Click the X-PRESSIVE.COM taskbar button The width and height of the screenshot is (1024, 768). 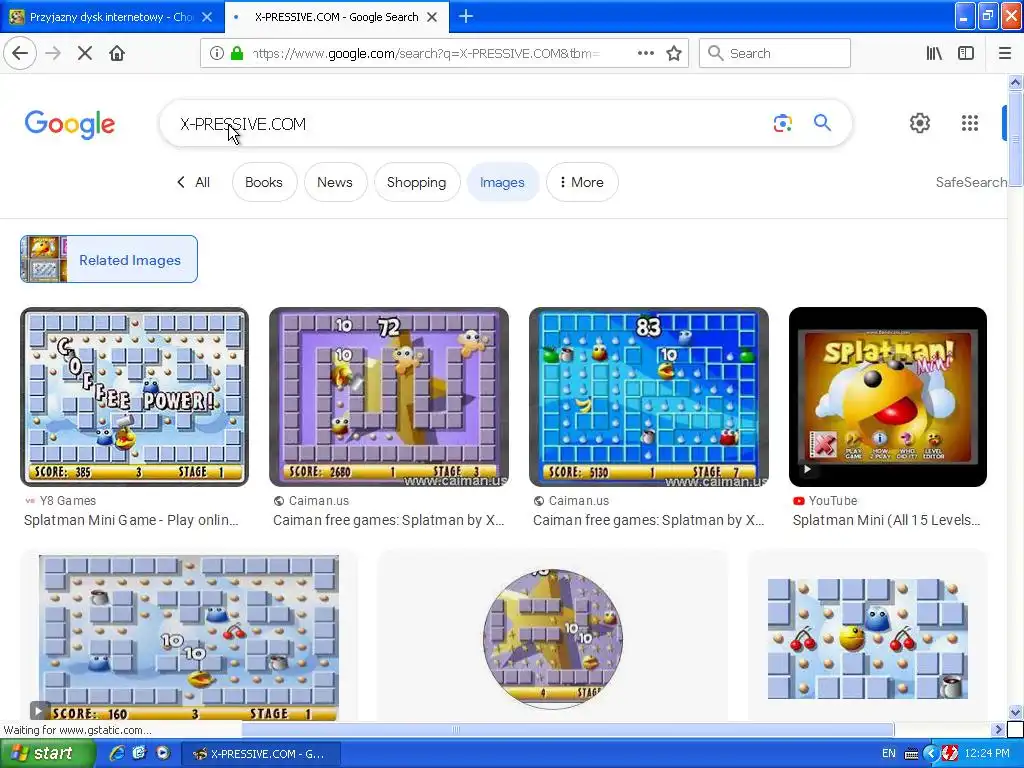pyautogui.click(x=260, y=754)
